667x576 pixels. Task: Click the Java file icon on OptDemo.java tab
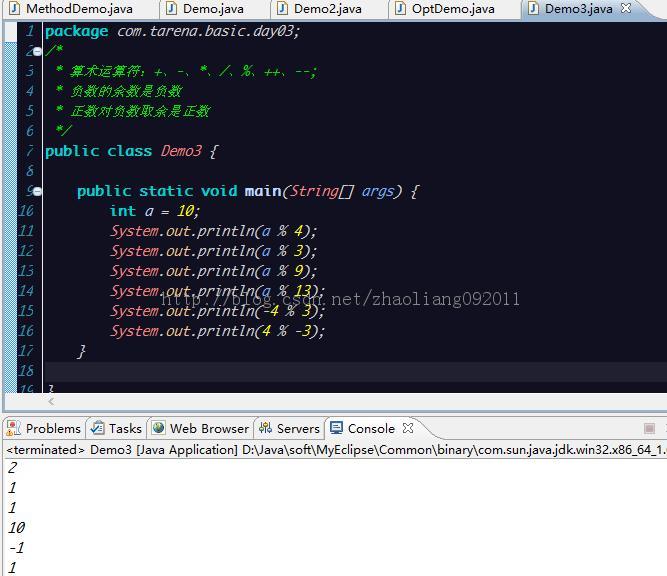(400, 8)
